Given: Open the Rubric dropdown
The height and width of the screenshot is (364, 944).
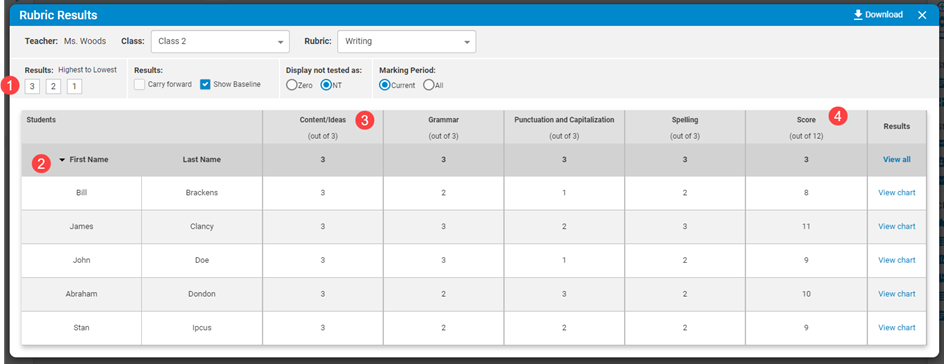Looking at the screenshot, I should pos(406,42).
